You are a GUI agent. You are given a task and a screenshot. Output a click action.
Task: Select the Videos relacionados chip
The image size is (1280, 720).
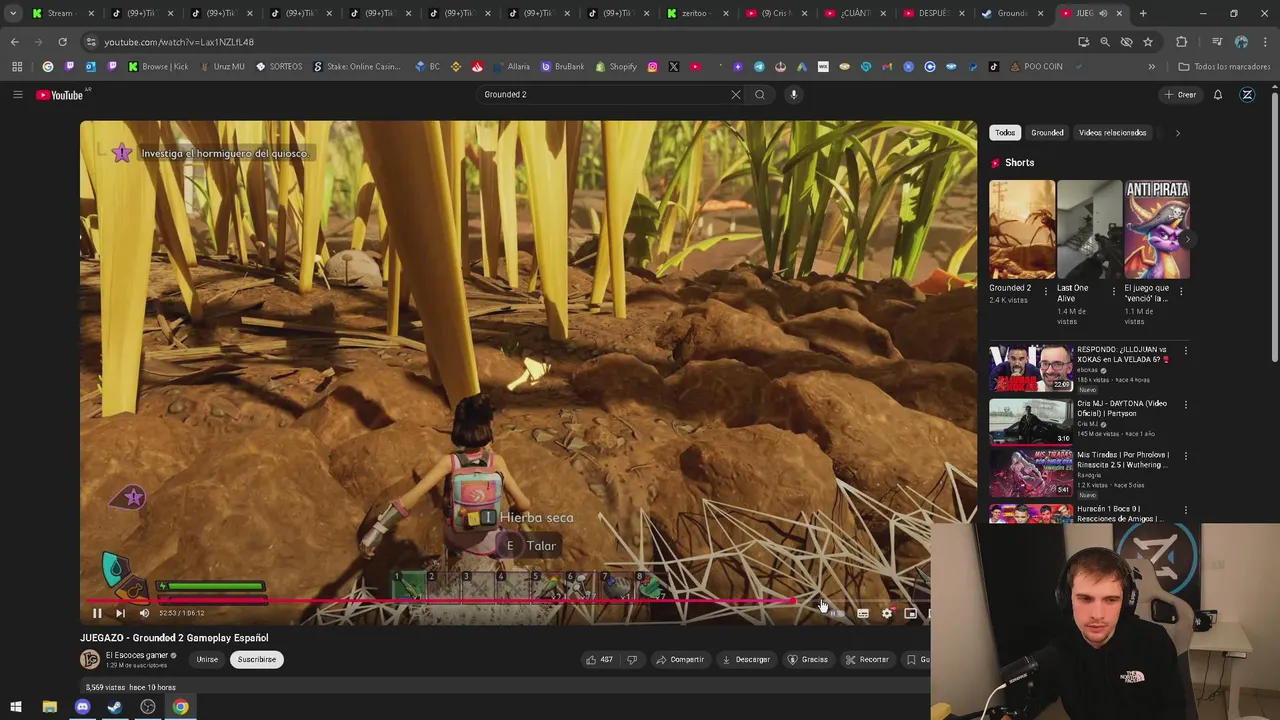coord(1112,132)
